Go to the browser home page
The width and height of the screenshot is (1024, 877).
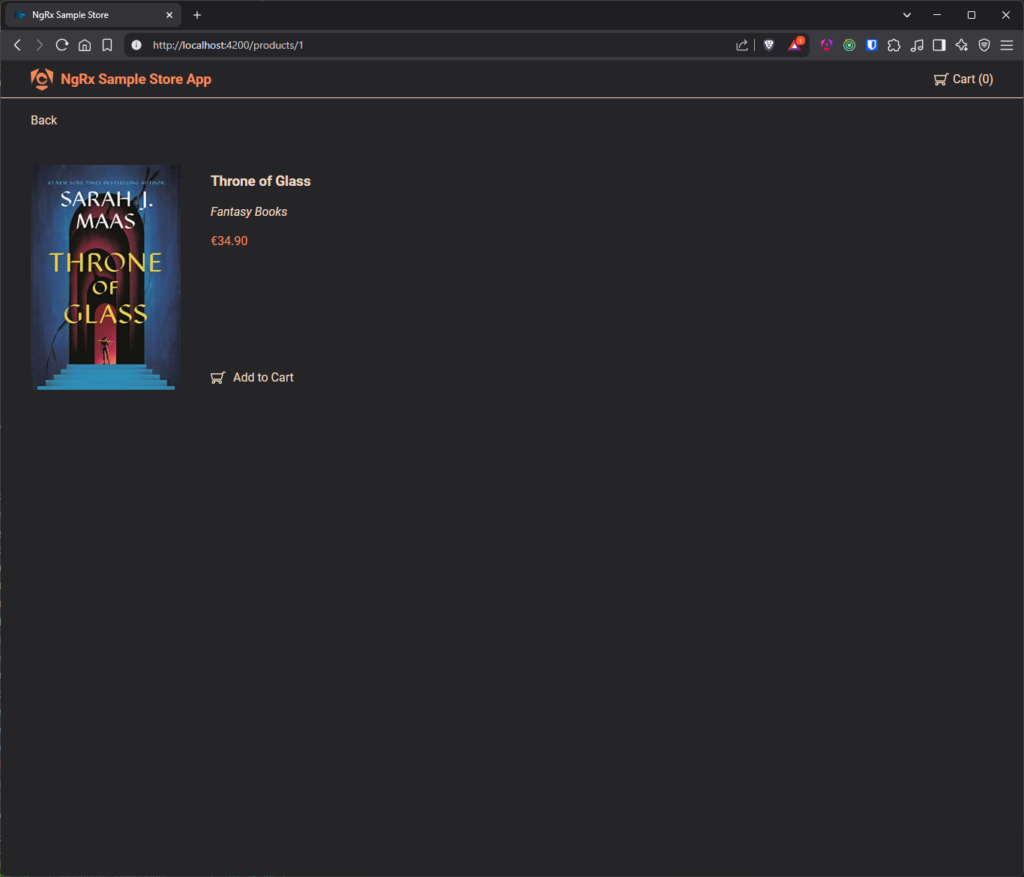(x=85, y=45)
